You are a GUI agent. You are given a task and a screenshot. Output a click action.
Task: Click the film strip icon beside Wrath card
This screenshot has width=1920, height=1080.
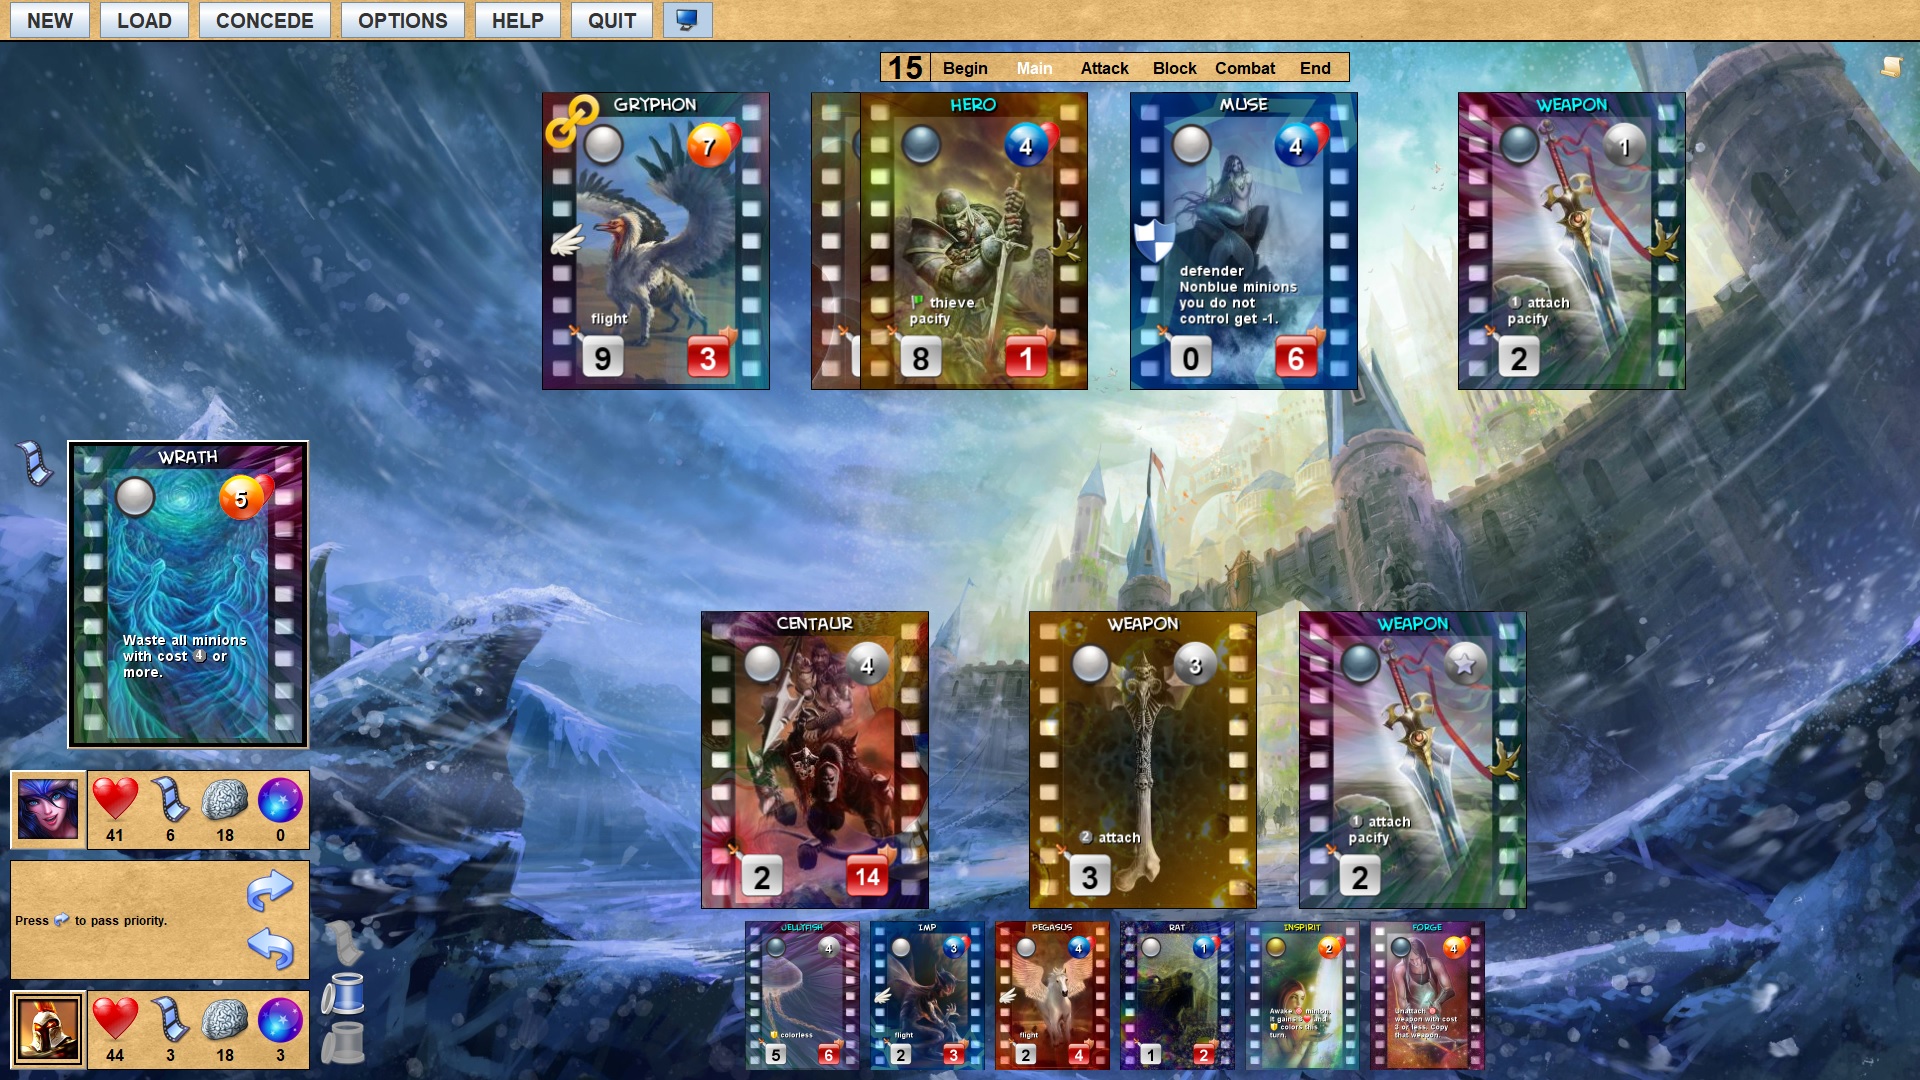coord(37,464)
